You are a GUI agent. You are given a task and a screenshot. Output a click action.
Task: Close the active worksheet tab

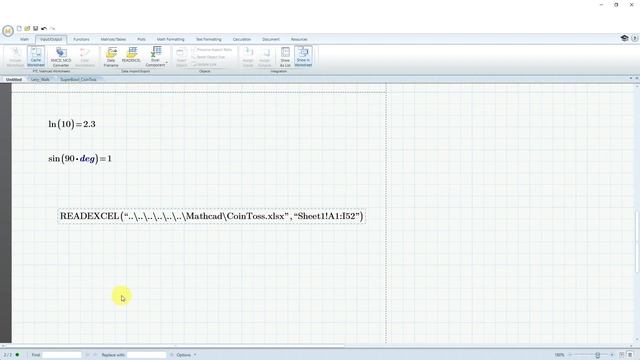coord(637,78)
